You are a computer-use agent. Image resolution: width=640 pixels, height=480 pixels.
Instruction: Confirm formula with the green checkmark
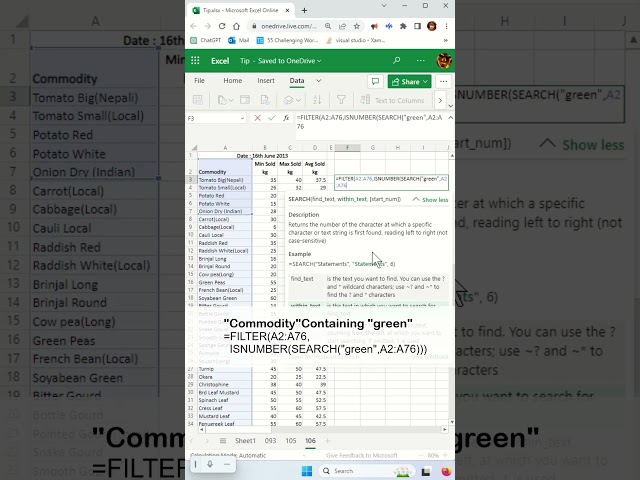click(271, 118)
